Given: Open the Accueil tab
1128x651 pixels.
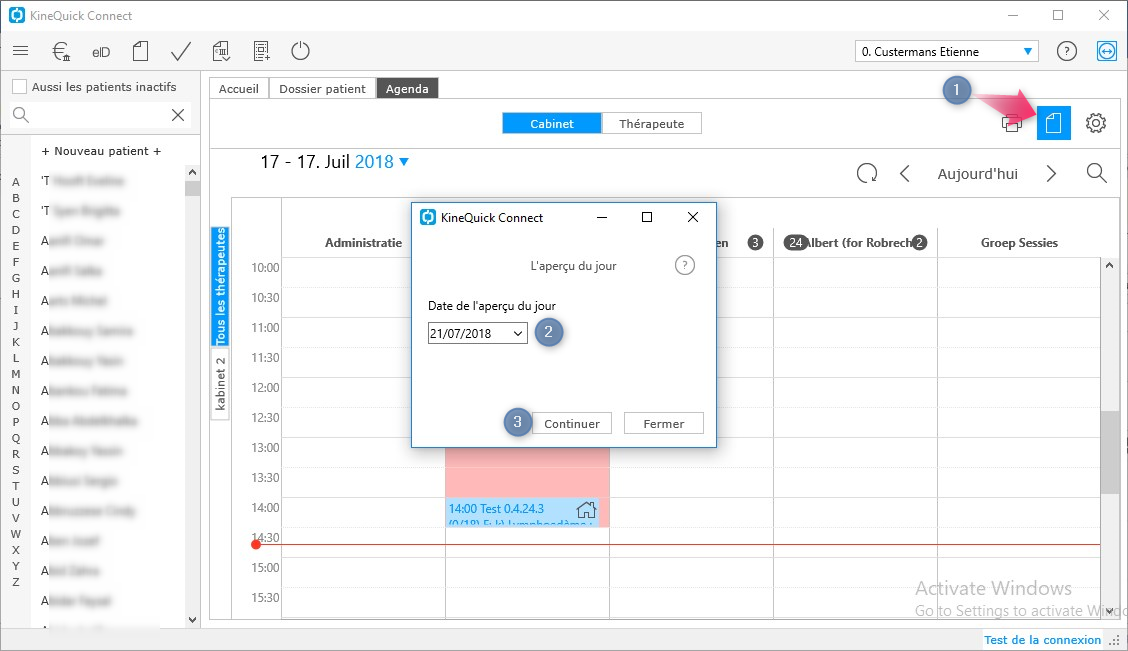Looking at the screenshot, I should click(238, 88).
